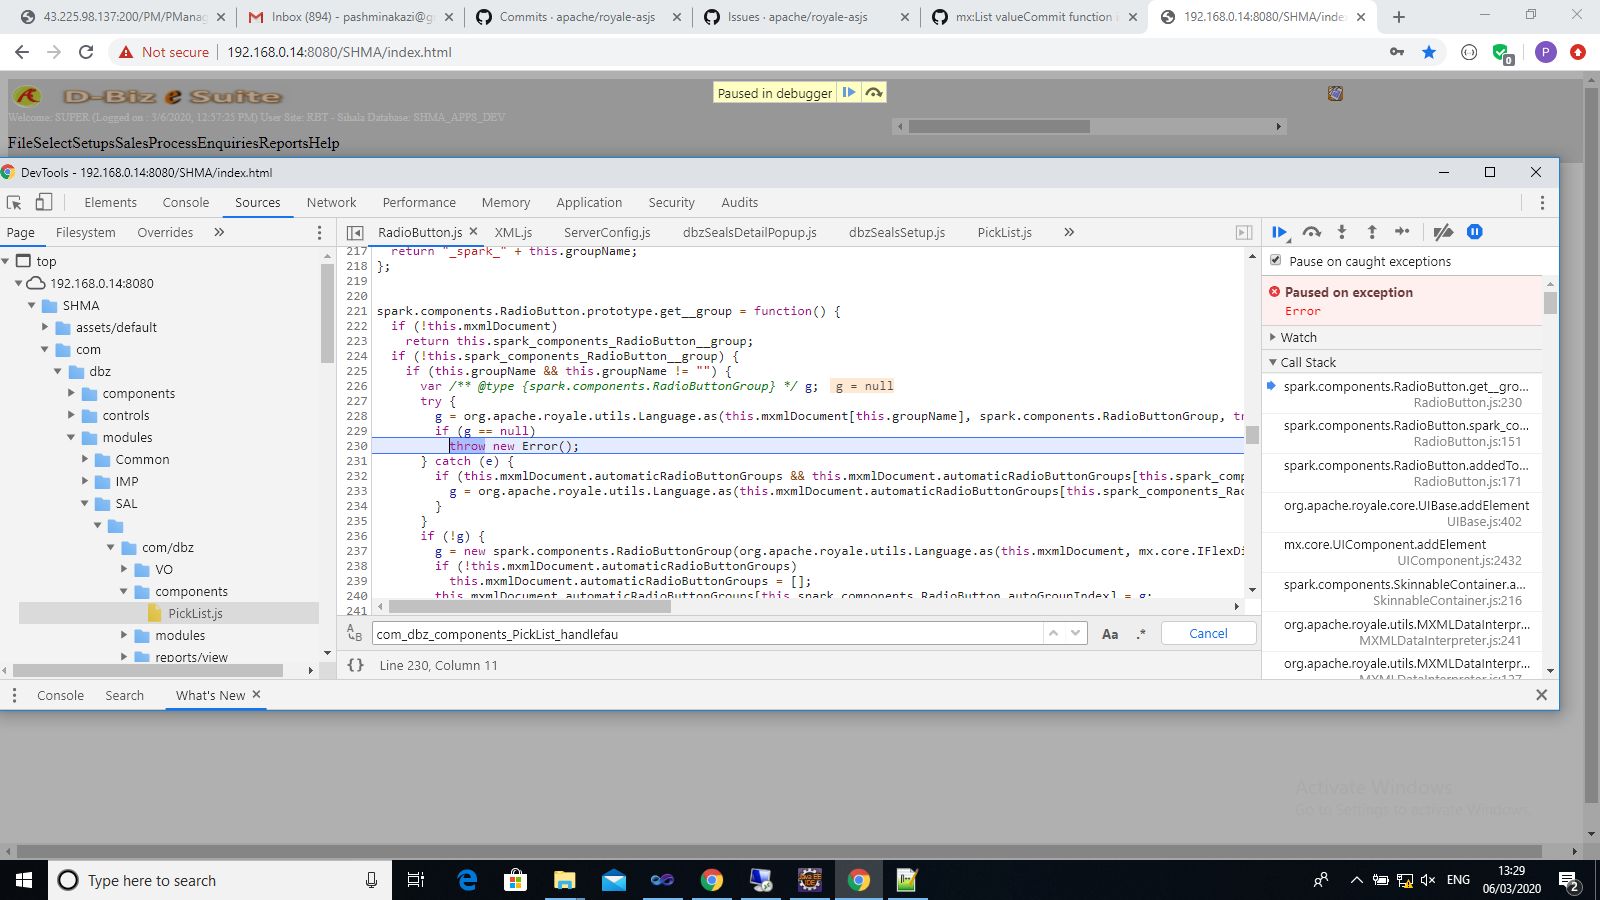Image resolution: width=1600 pixels, height=900 pixels.
Task: Open pretty-print with the curly braces icon
Action: [356, 664]
